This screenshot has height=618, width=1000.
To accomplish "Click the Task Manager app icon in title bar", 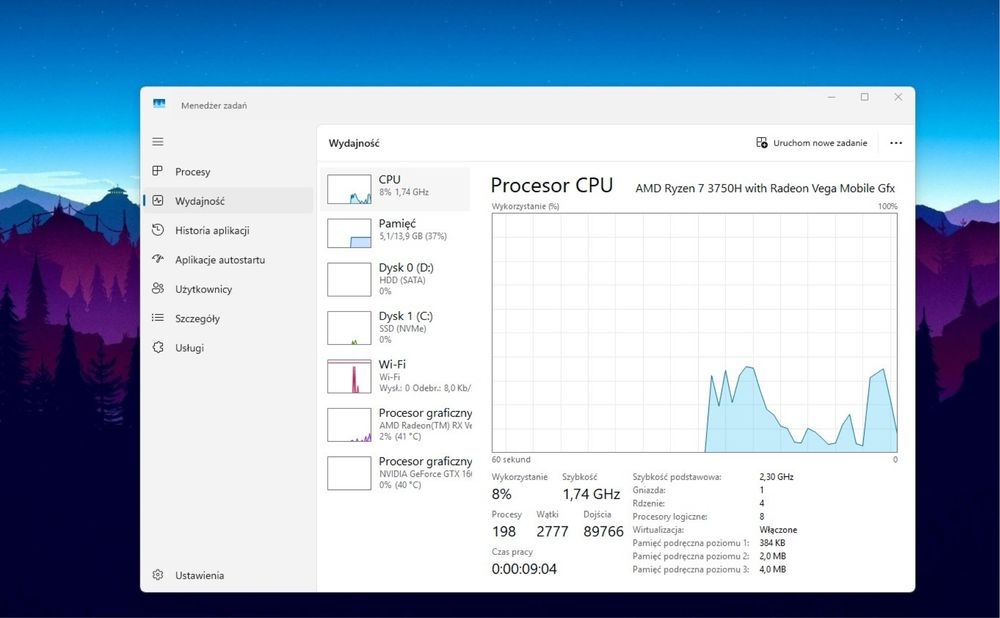I will tap(159, 103).
